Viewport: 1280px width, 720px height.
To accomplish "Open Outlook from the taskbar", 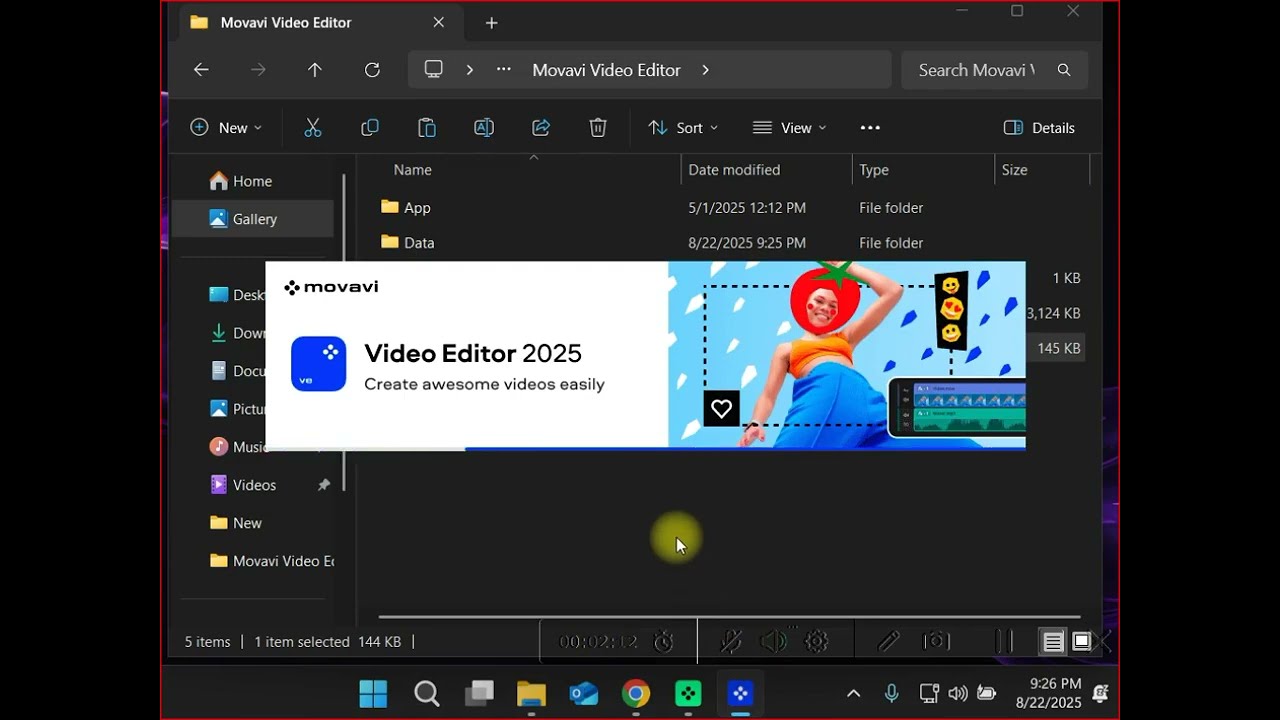I will (584, 693).
